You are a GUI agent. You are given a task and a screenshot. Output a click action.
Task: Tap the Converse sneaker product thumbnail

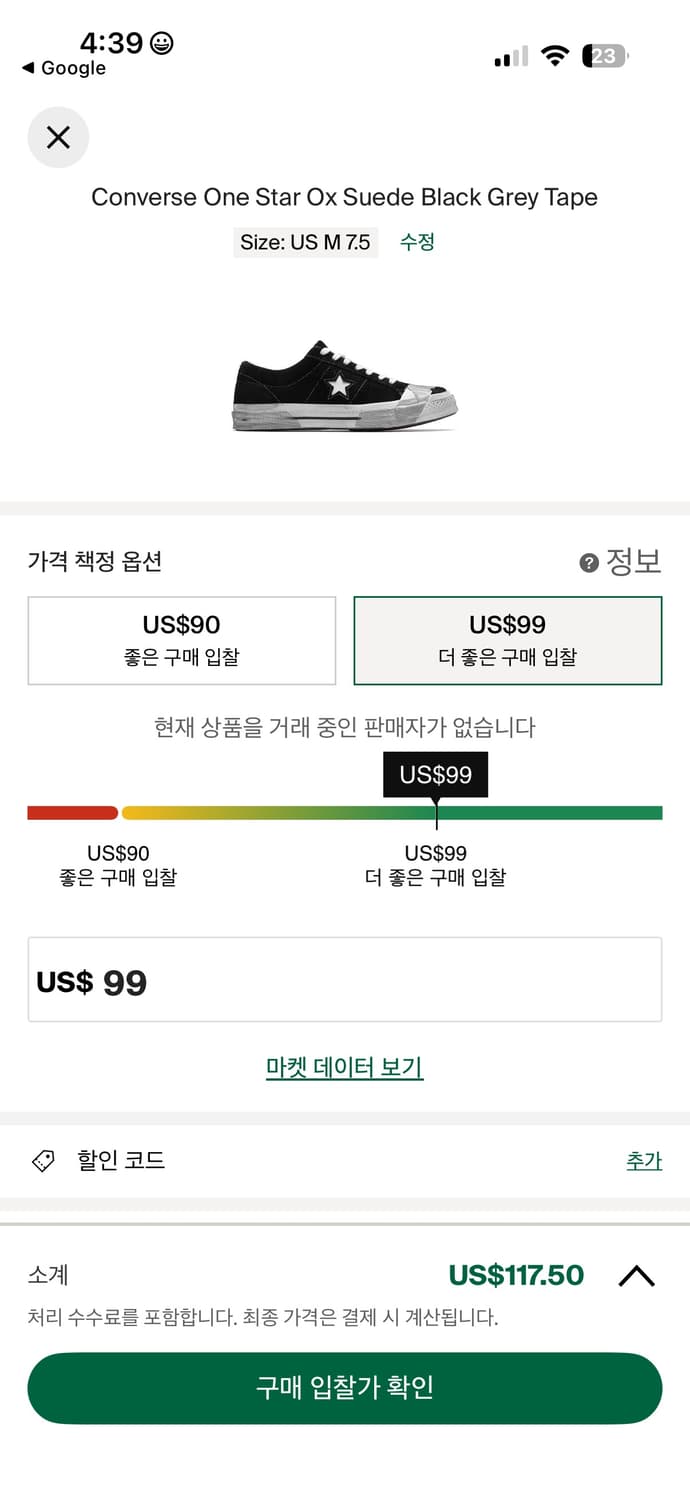pyautogui.click(x=345, y=385)
